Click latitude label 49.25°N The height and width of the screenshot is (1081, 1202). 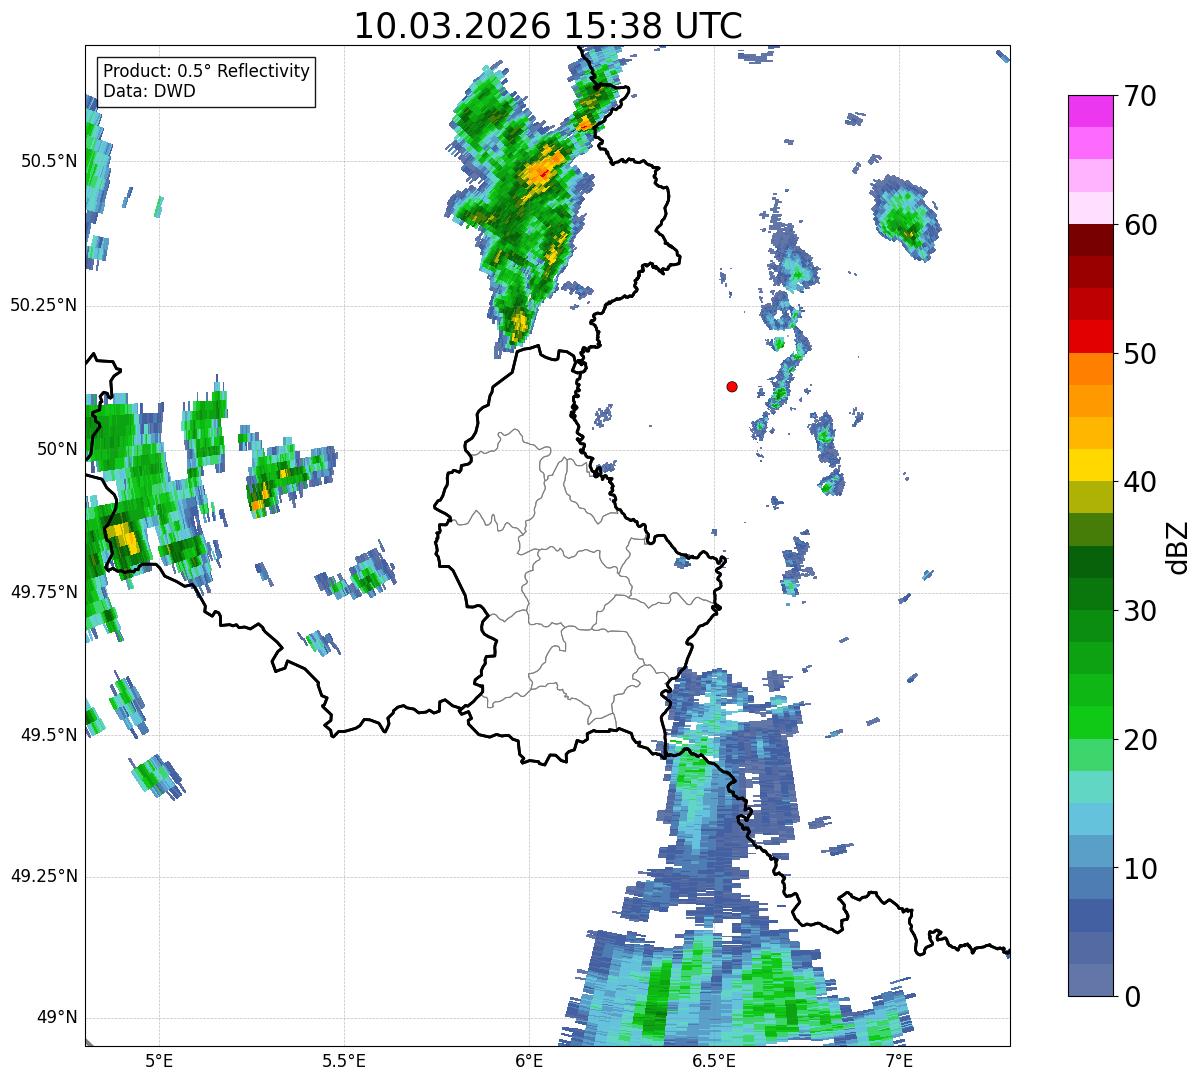44,877
